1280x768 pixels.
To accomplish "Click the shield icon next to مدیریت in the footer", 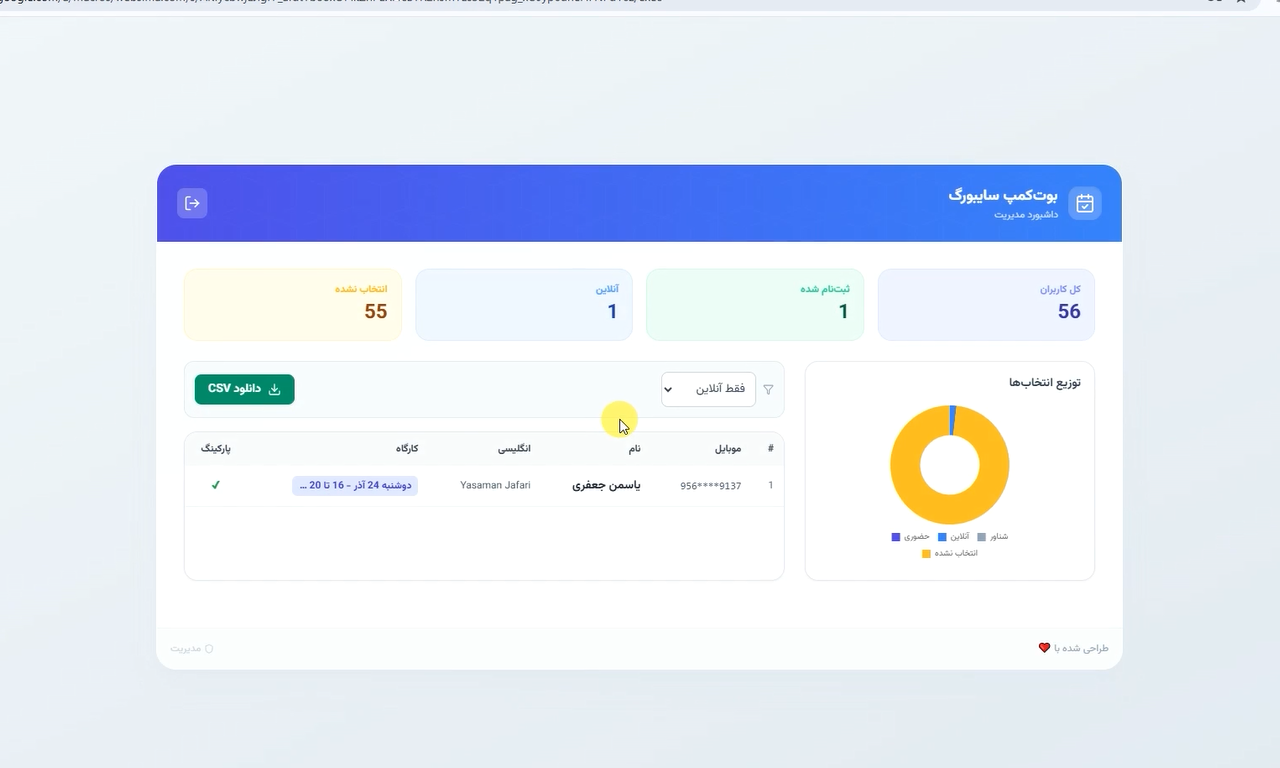I will click(209, 649).
